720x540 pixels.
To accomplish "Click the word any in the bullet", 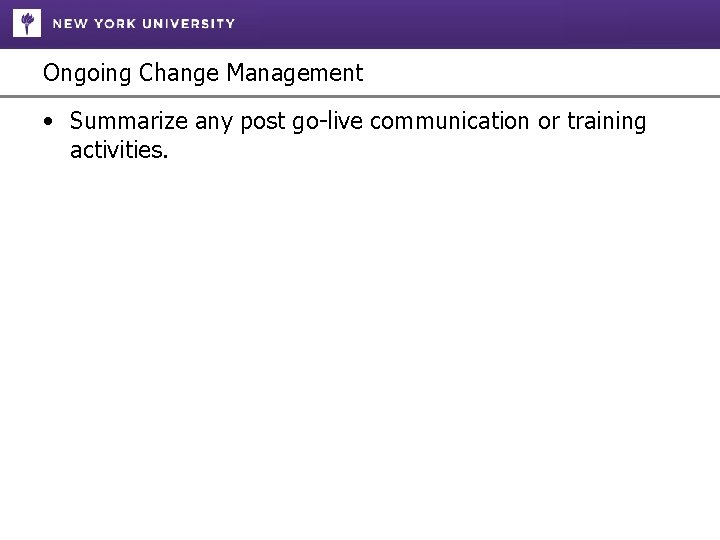I will [x=205, y=123].
